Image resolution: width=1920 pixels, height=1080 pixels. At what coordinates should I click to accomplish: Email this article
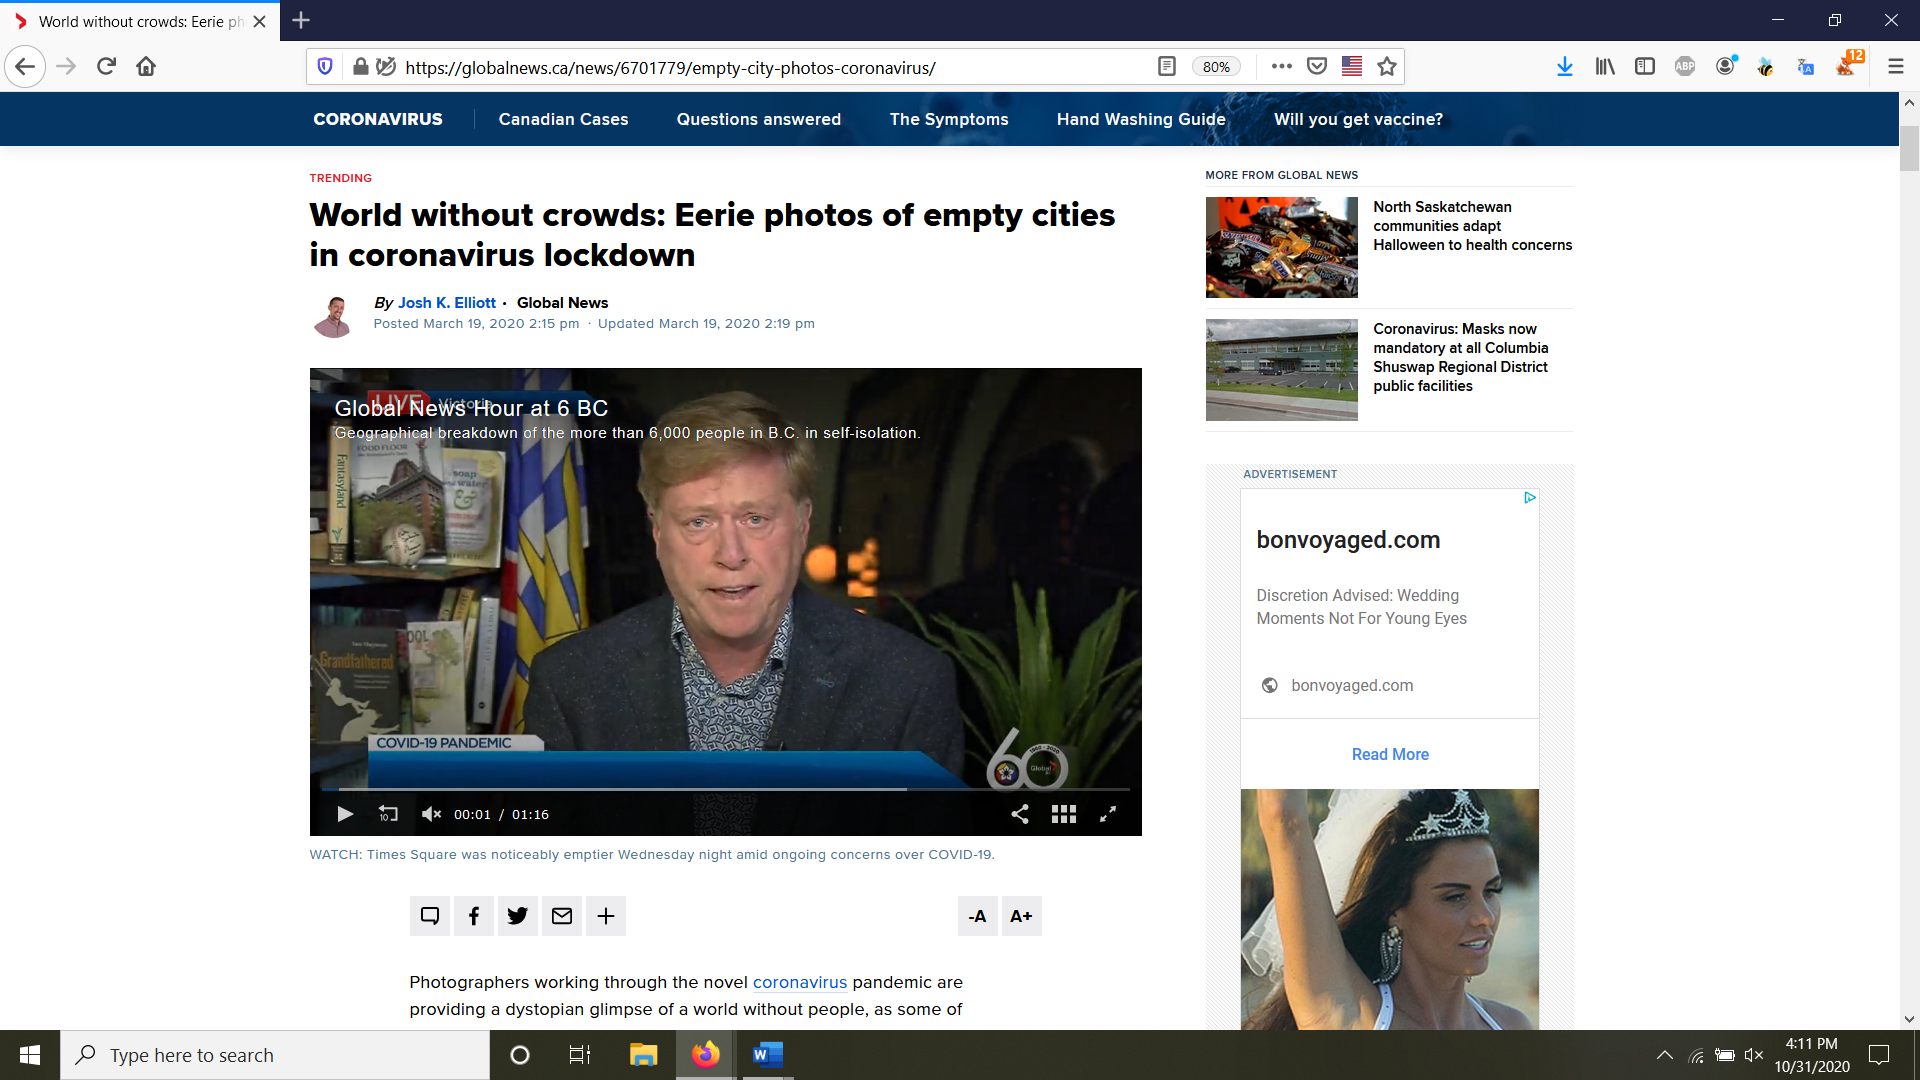point(562,916)
